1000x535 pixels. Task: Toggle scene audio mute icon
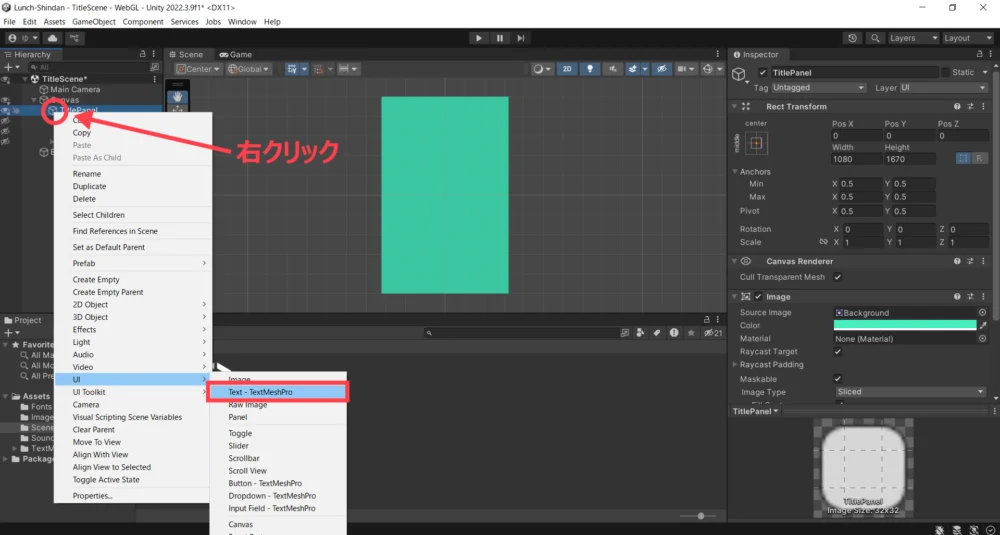click(x=612, y=69)
